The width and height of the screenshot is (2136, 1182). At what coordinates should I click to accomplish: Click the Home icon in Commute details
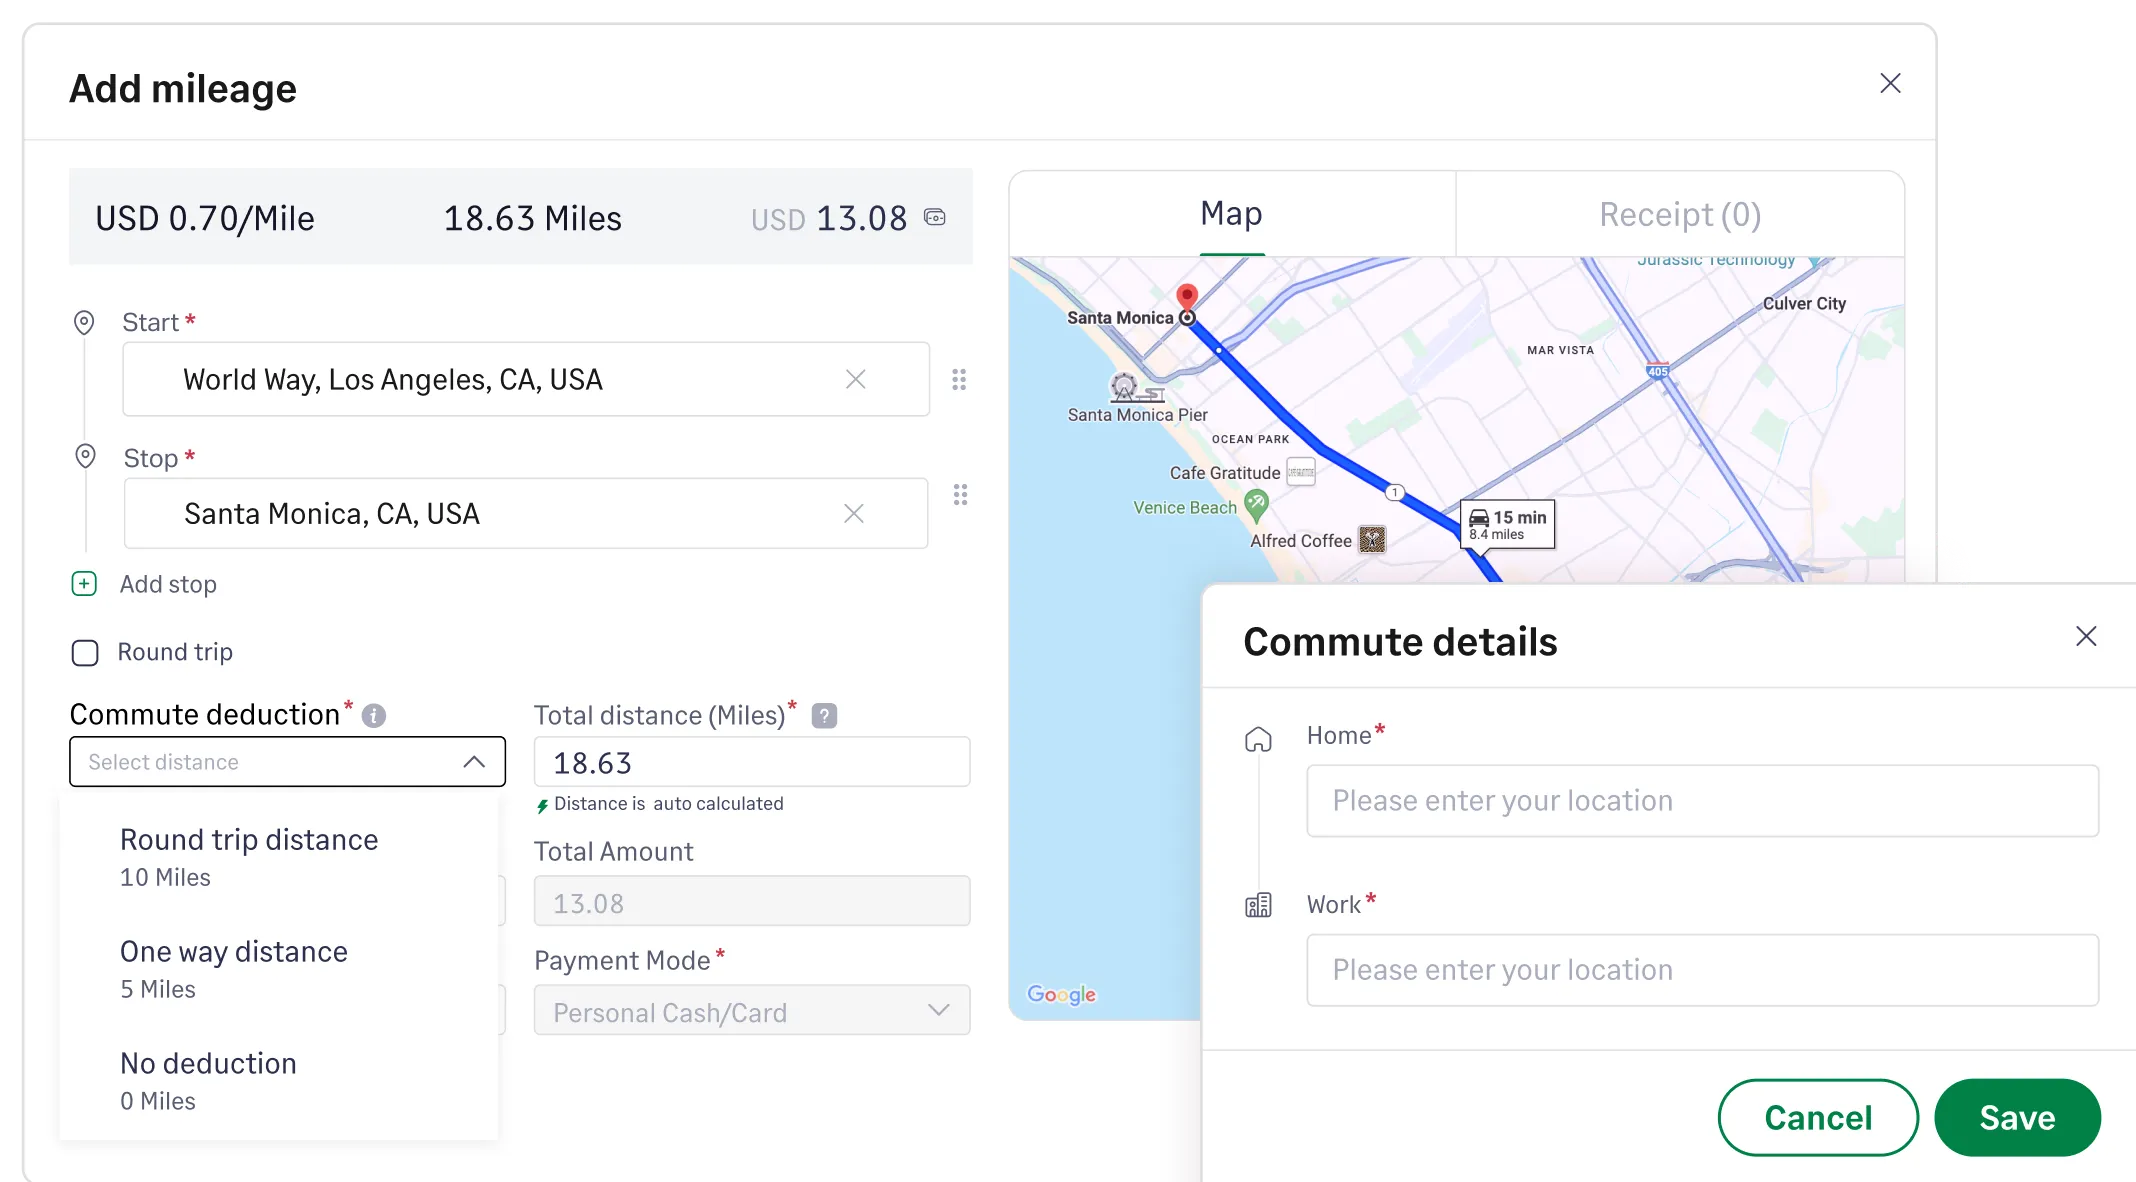1258,738
